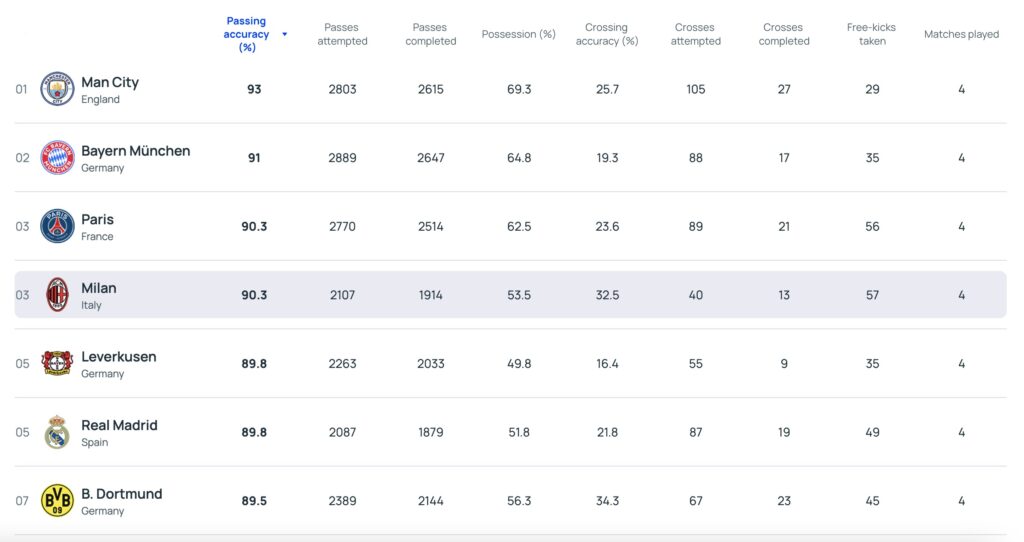Sort by Free-kicks taken header
This screenshot has height=542, width=1024.
[872, 34]
